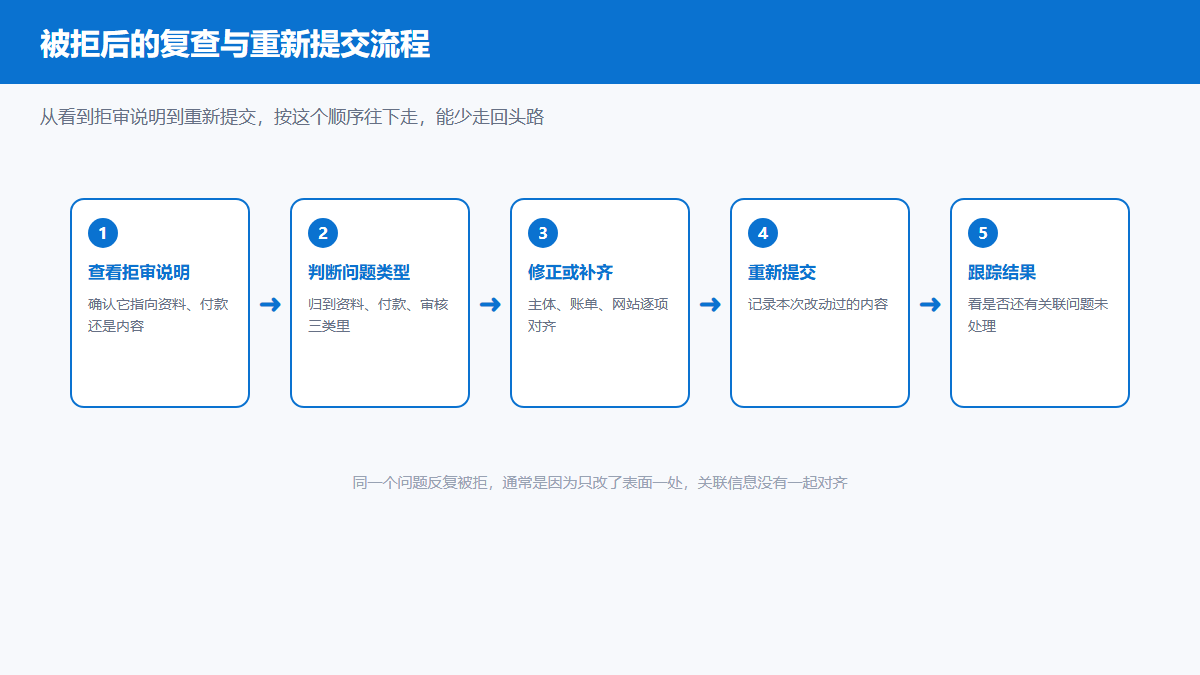The height and width of the screenshot is (675, 1200).
Task: Select the heading 修正或补齐
Action: [571, 272]
